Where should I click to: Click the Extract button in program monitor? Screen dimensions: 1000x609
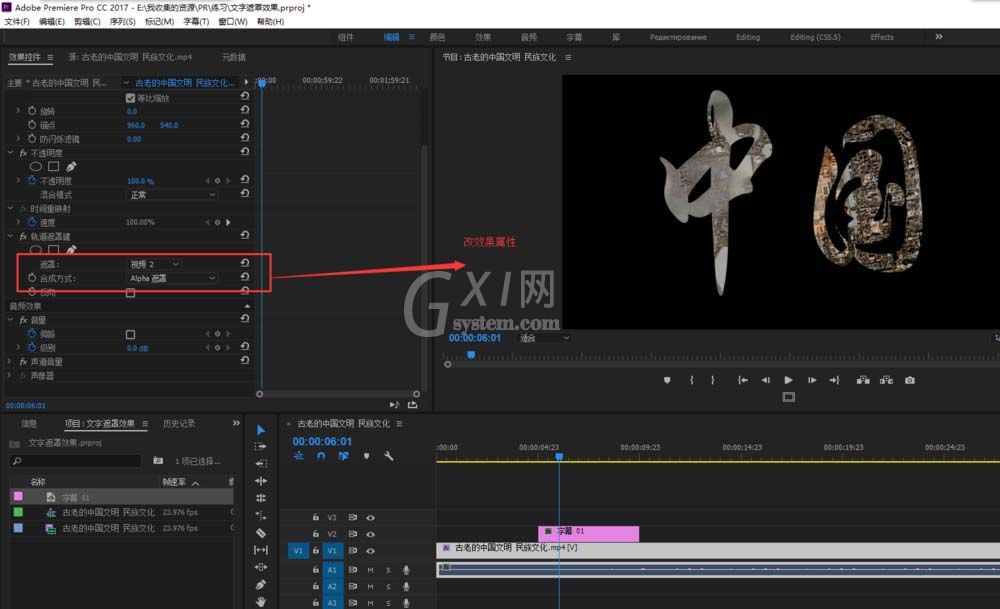886,380
